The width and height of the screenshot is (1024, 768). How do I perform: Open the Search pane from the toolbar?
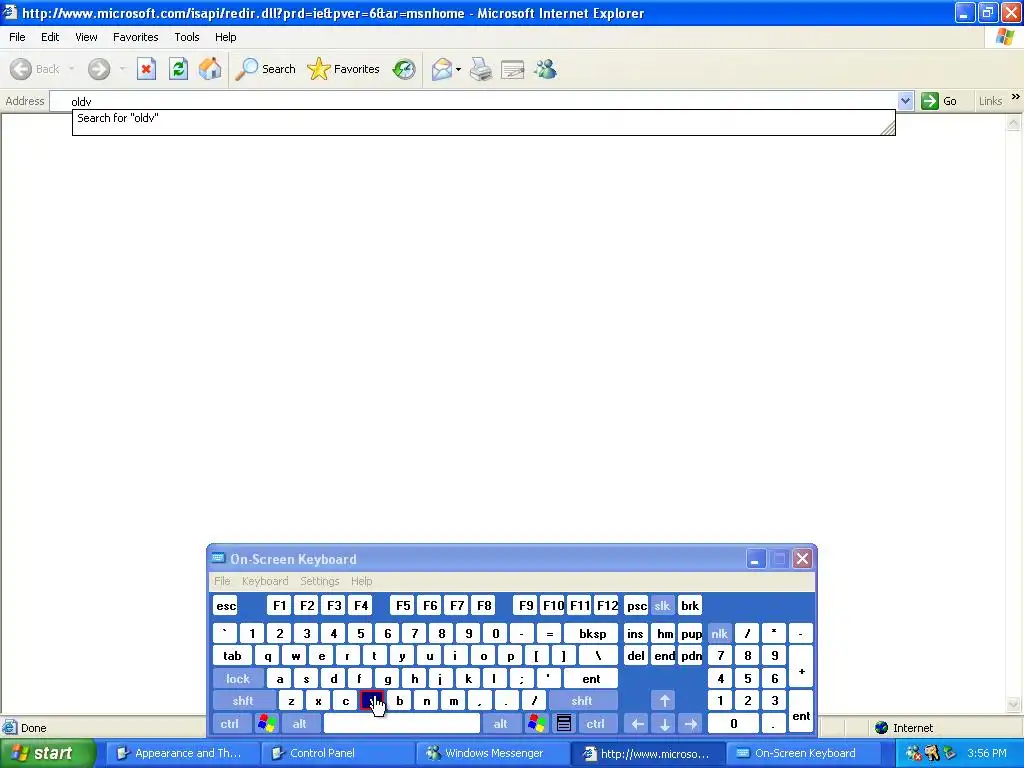(x=266, y=69)
